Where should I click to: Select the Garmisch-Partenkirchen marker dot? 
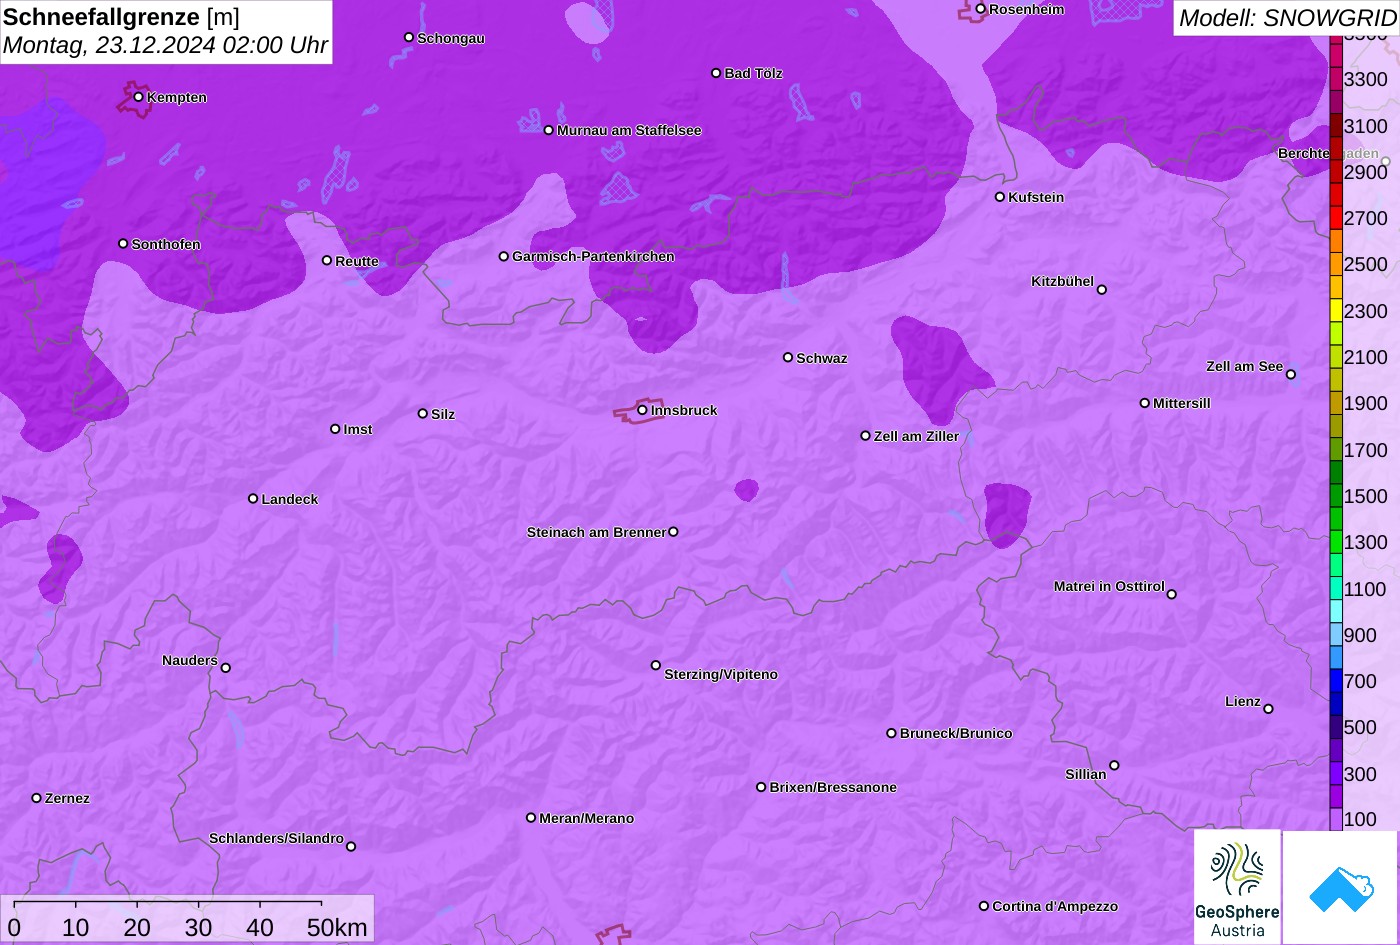coord(504,256)
